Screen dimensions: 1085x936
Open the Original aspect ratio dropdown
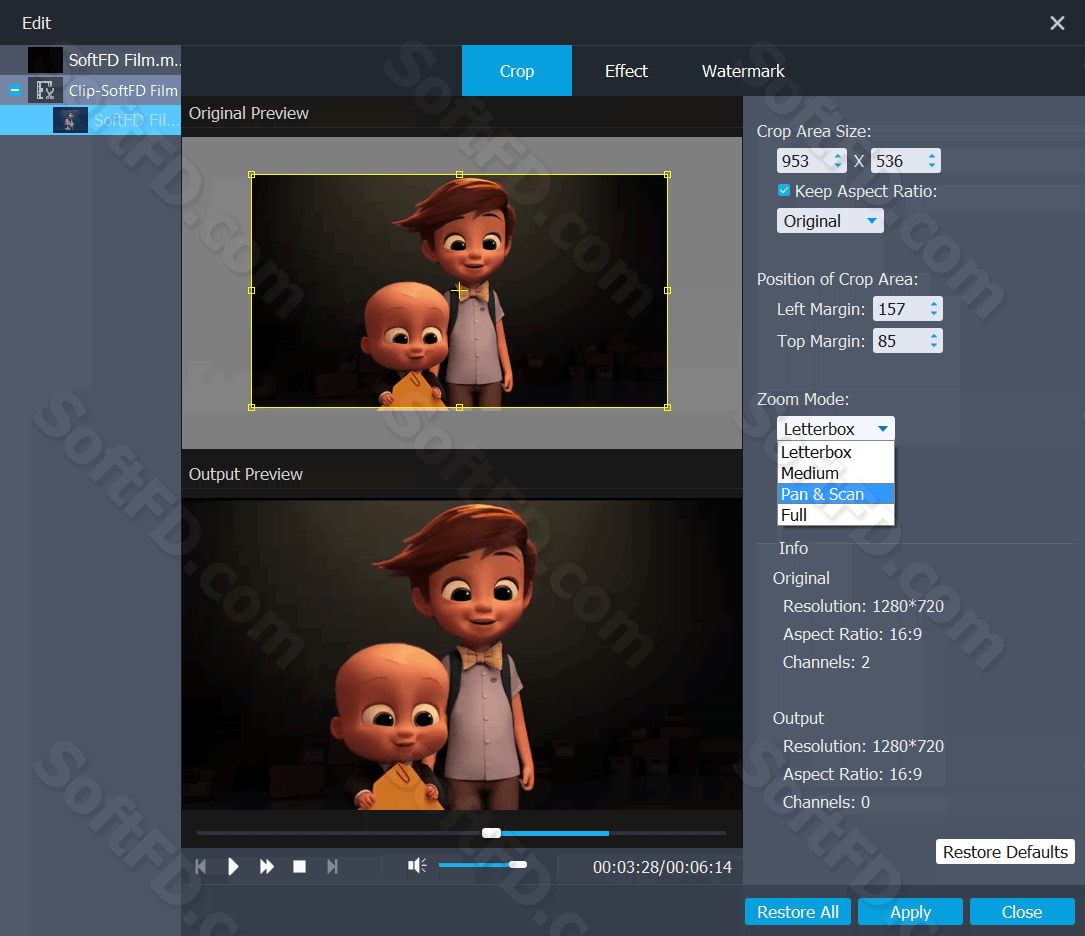[x=830, y=221]
